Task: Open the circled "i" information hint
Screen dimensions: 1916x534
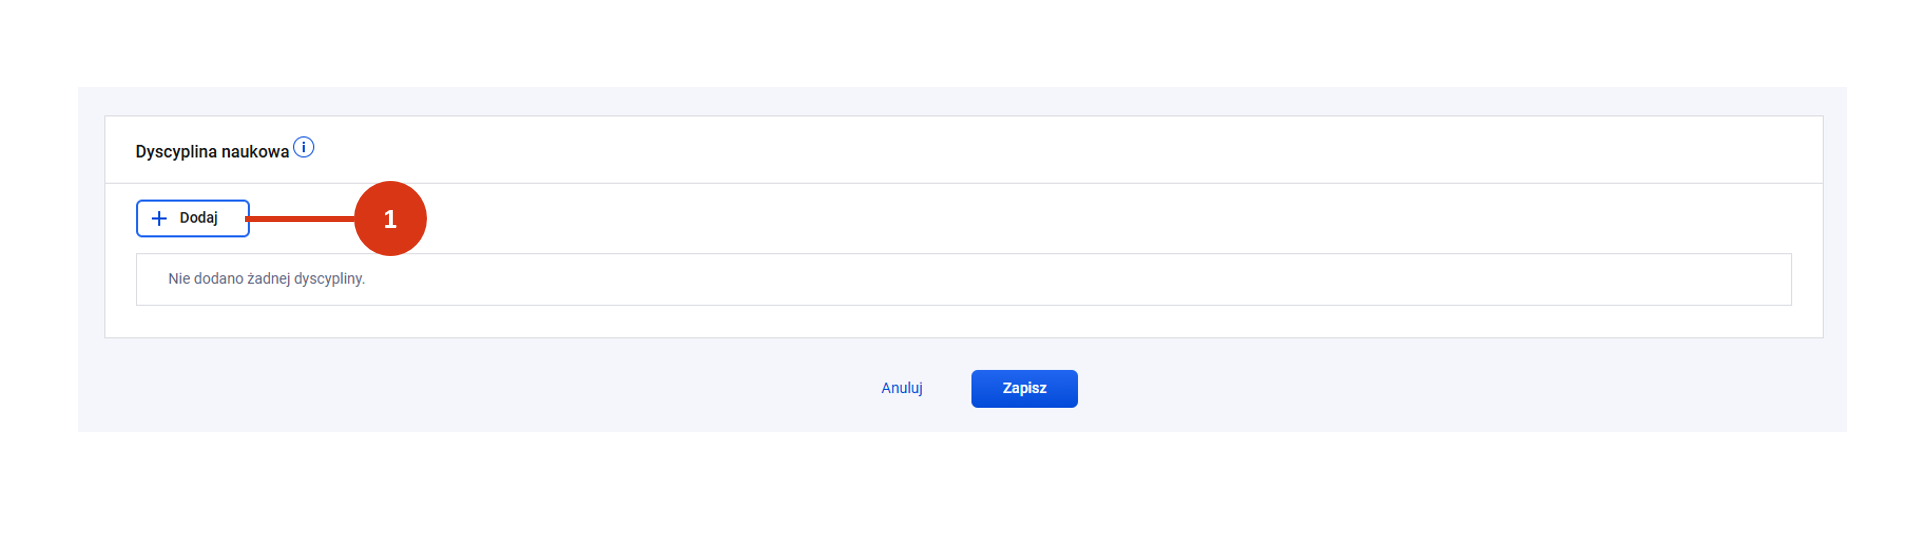Action: pos(304,148)
